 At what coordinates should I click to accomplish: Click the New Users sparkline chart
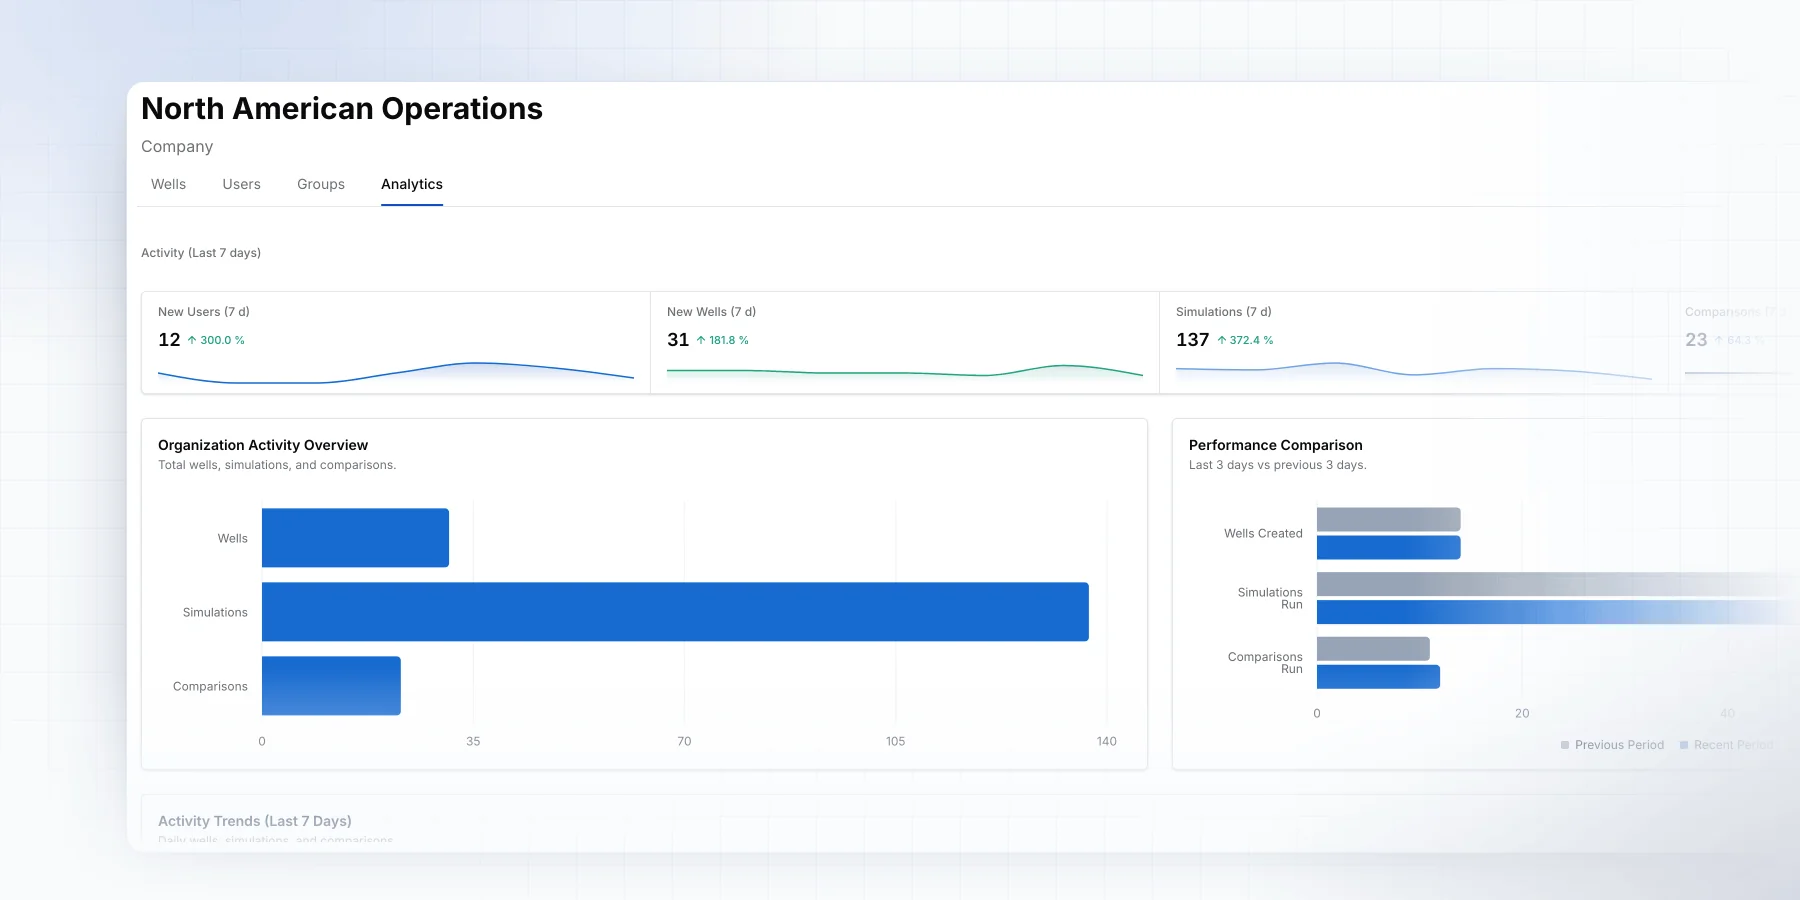(x=396, y=373)
